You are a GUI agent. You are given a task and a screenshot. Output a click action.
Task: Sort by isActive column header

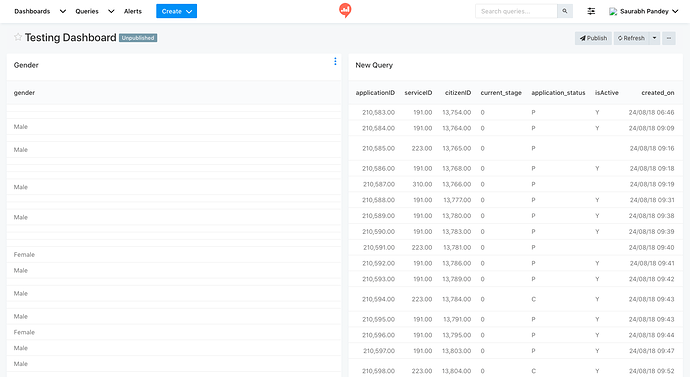point(607,92)
